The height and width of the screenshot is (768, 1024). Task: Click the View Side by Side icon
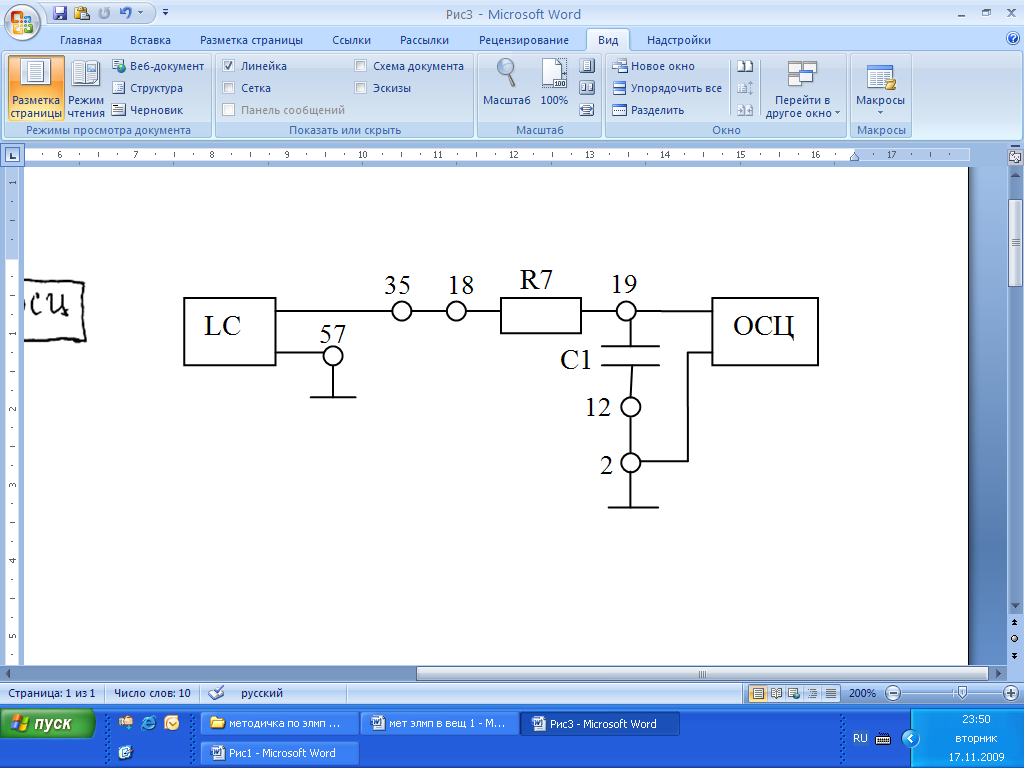point(745,66)
